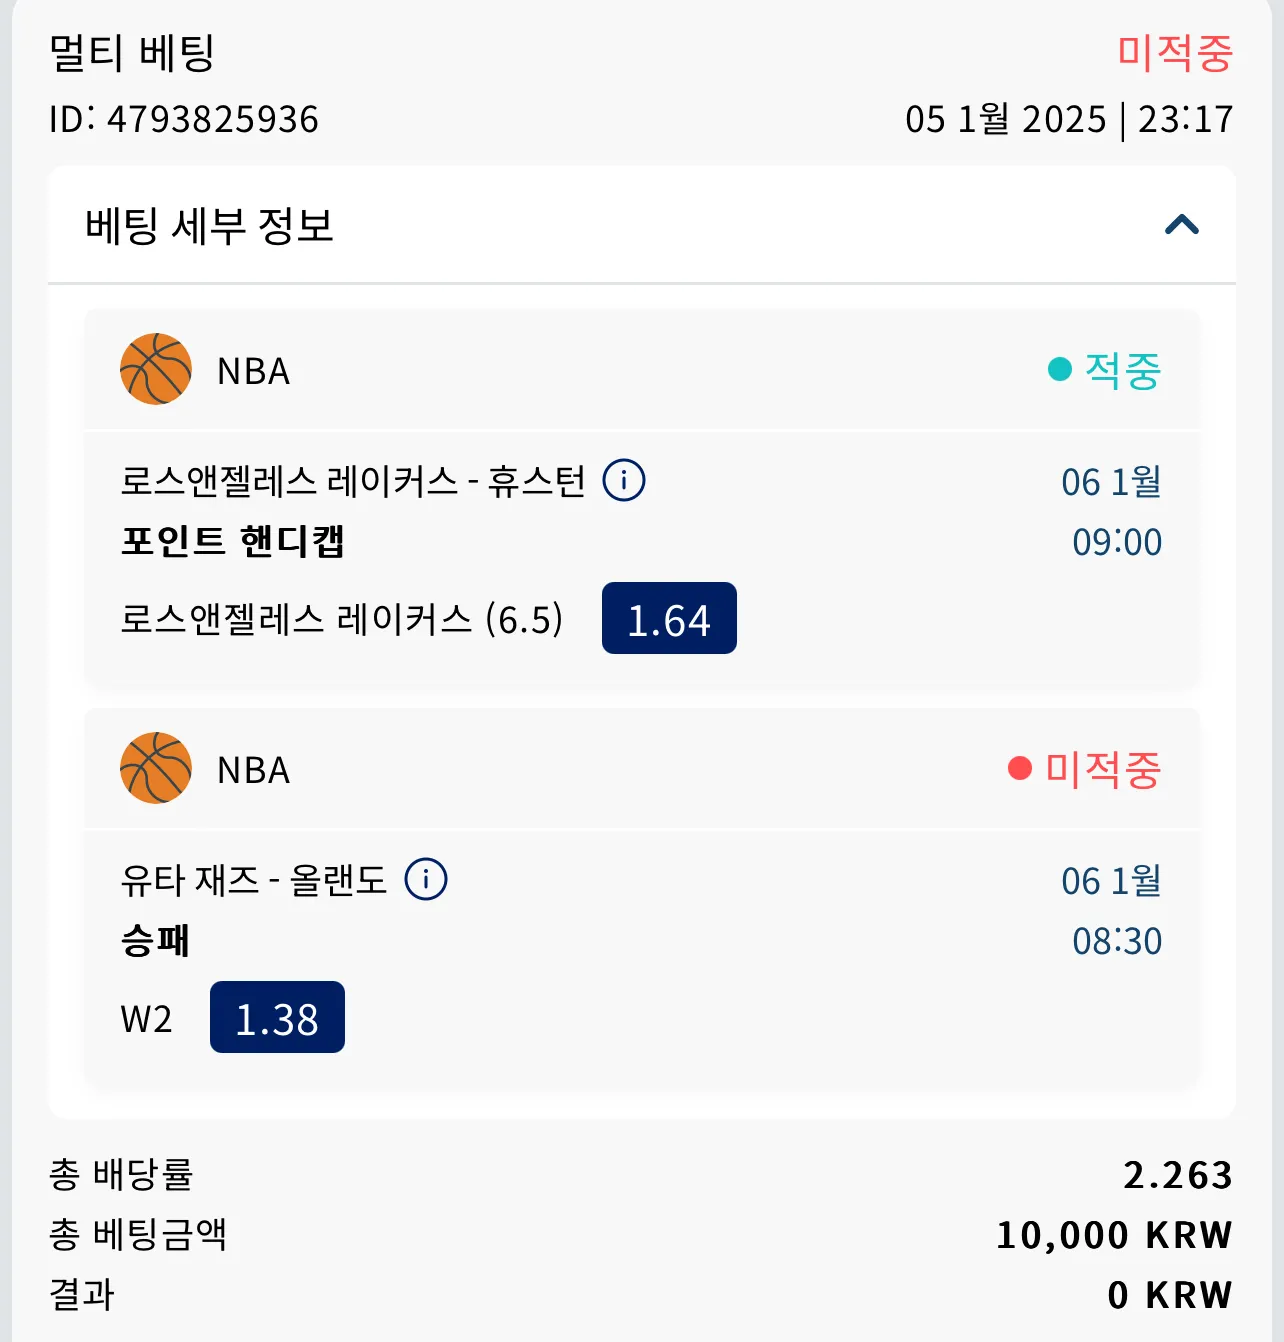Click the 결과 0 KRW value
Viewport: 1284px width, 1342px height.
[1170, 1295]
